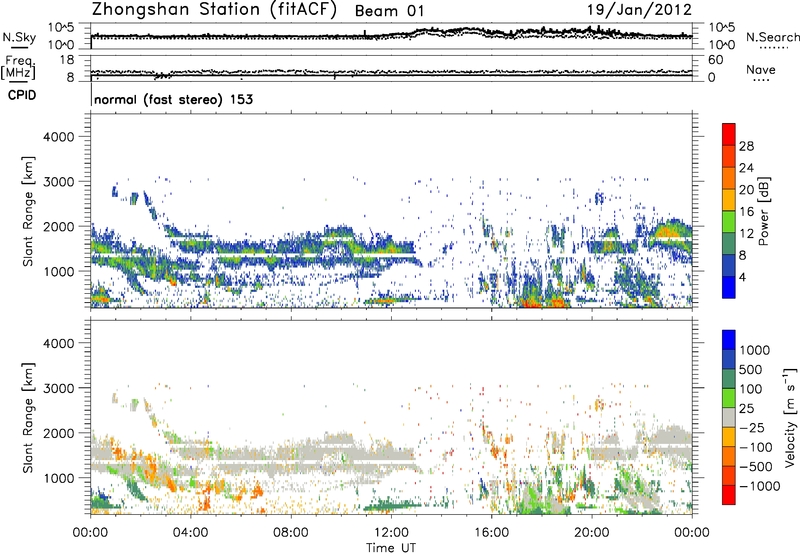800x554 pixels.
Task: Click the "Velocity [m s-1]" color bar title
Action: tap(790, 417)
